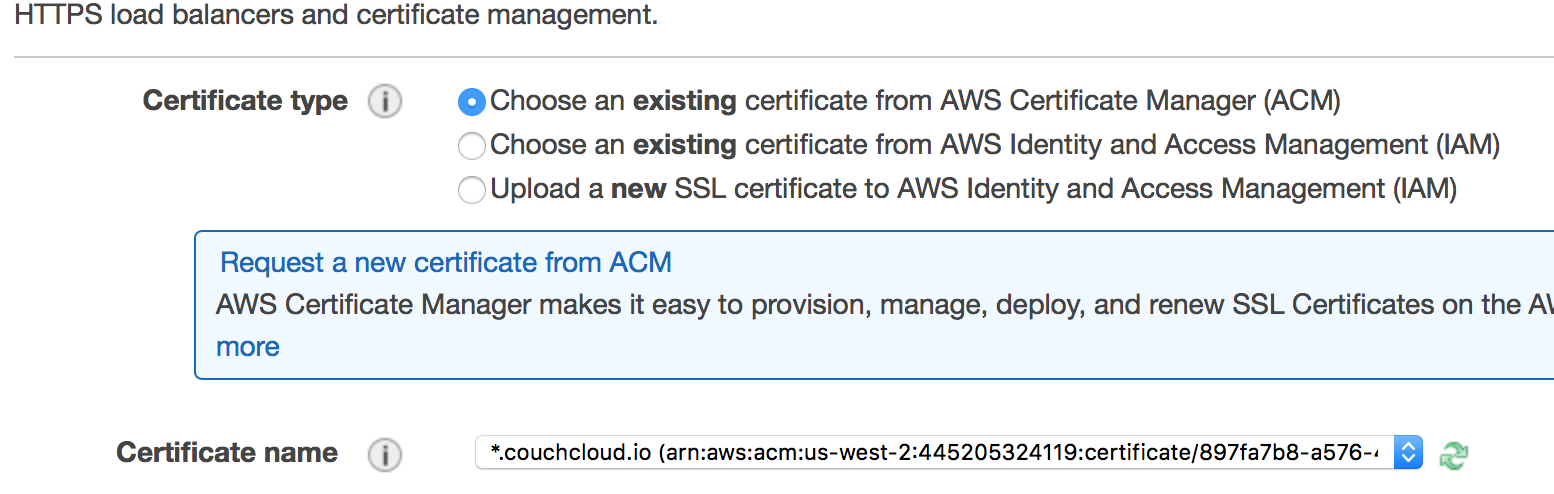This screenshot has width=1554, height=494.
Task: Click the bold Certificate type field label
Action: click(x=245, y=101)
